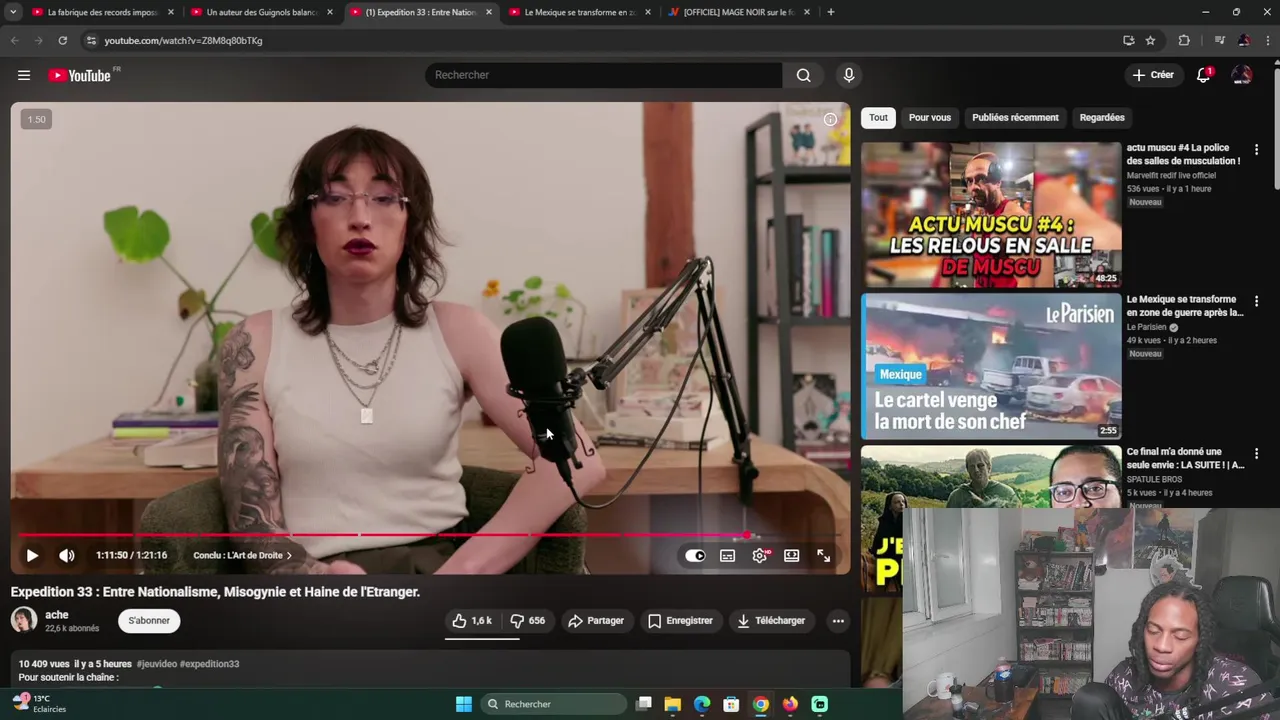Open ache channel avatar
The width and height of the screenshot is (1280, 720).
coord(24,620)
